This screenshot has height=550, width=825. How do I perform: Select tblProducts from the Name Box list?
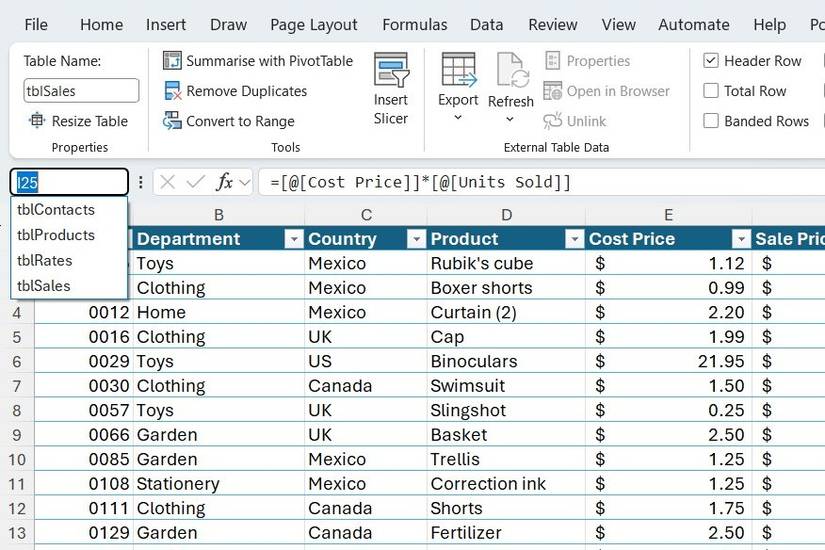tap(69, 235)
